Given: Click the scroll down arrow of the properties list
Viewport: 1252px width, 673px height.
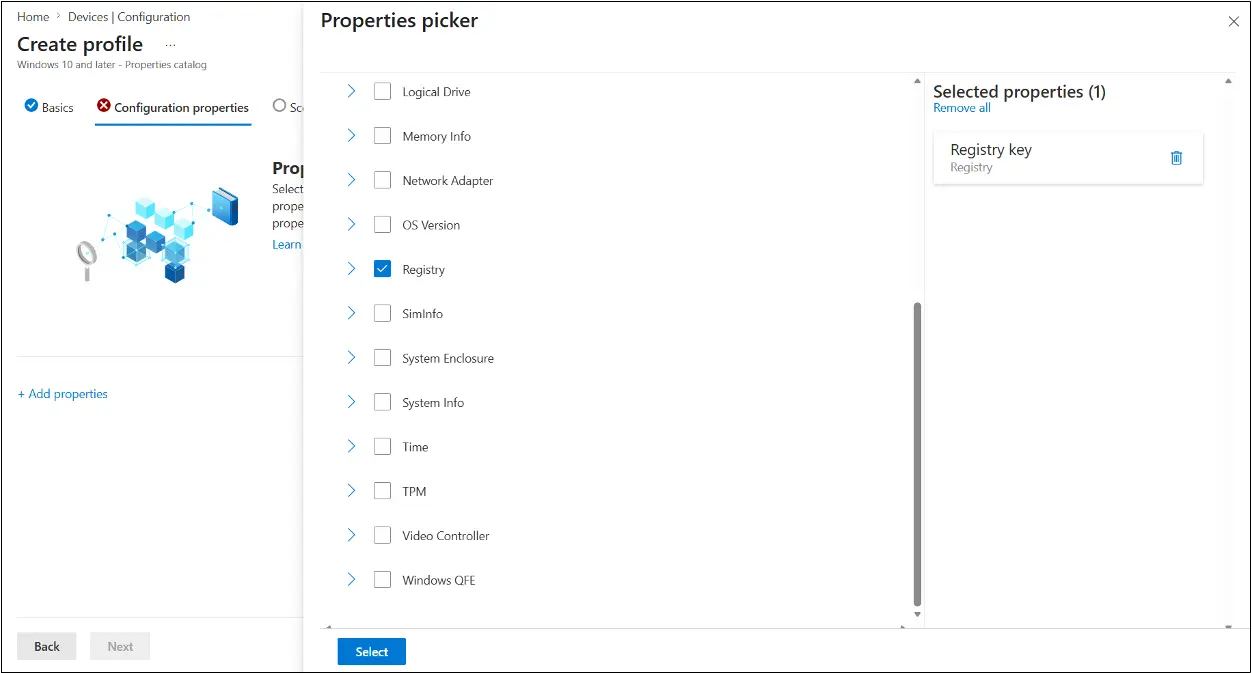Looking at the screenshot, I should tap(917, 615).
